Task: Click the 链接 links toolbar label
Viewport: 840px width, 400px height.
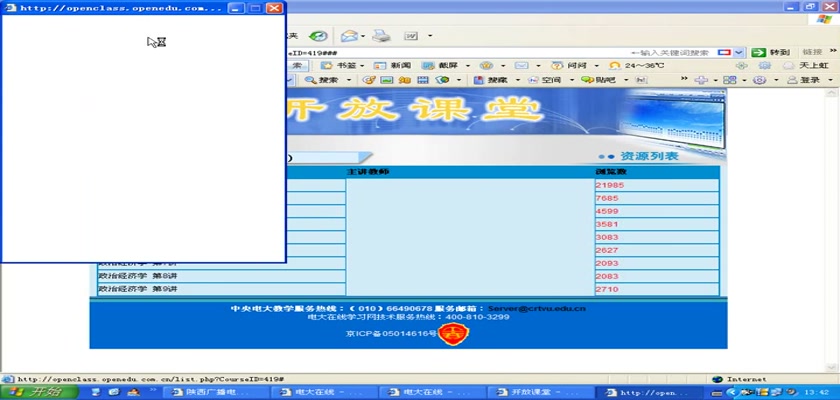Action: [x=812, y=52]
